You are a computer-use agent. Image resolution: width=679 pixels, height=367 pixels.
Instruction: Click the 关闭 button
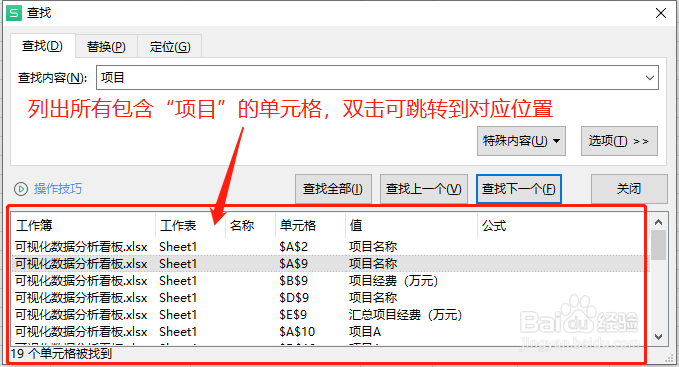pyautogui.click(x=629, y=189)
